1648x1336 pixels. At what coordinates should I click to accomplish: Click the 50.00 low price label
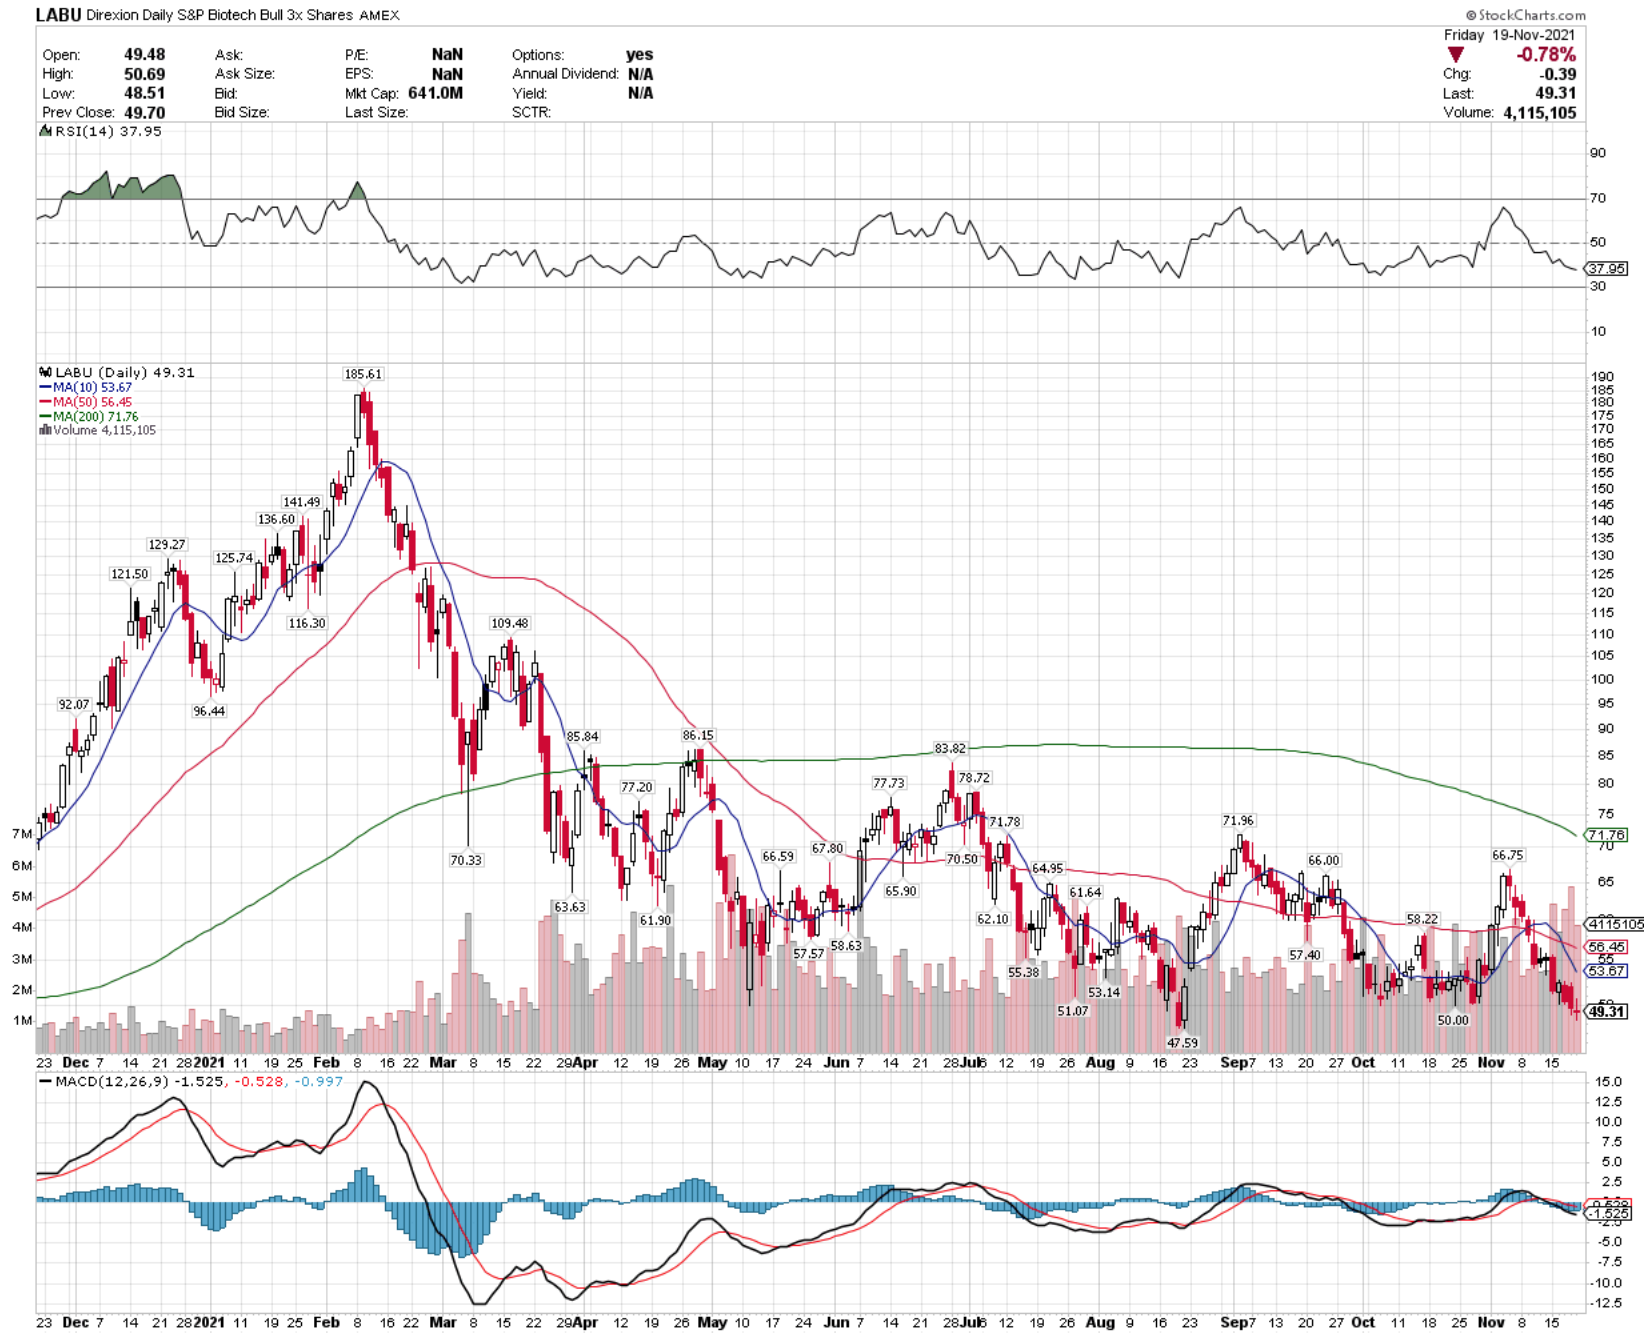[1453, 1020]
